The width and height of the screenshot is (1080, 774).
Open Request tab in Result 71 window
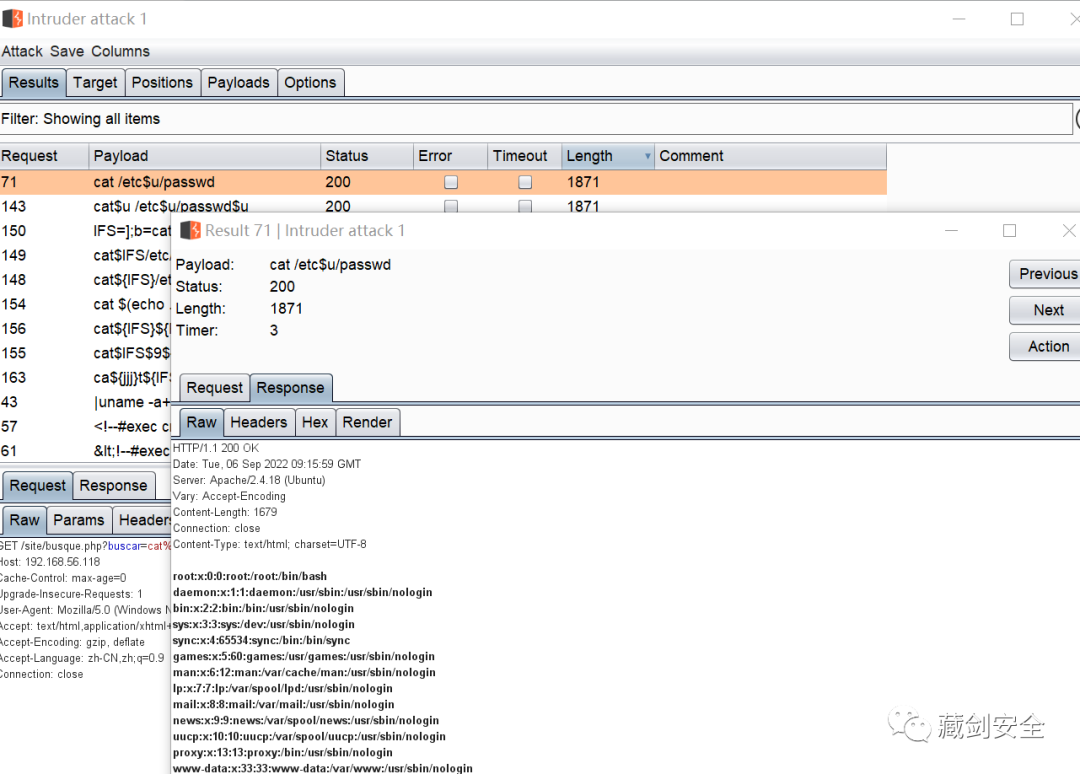tap(214, 388)
